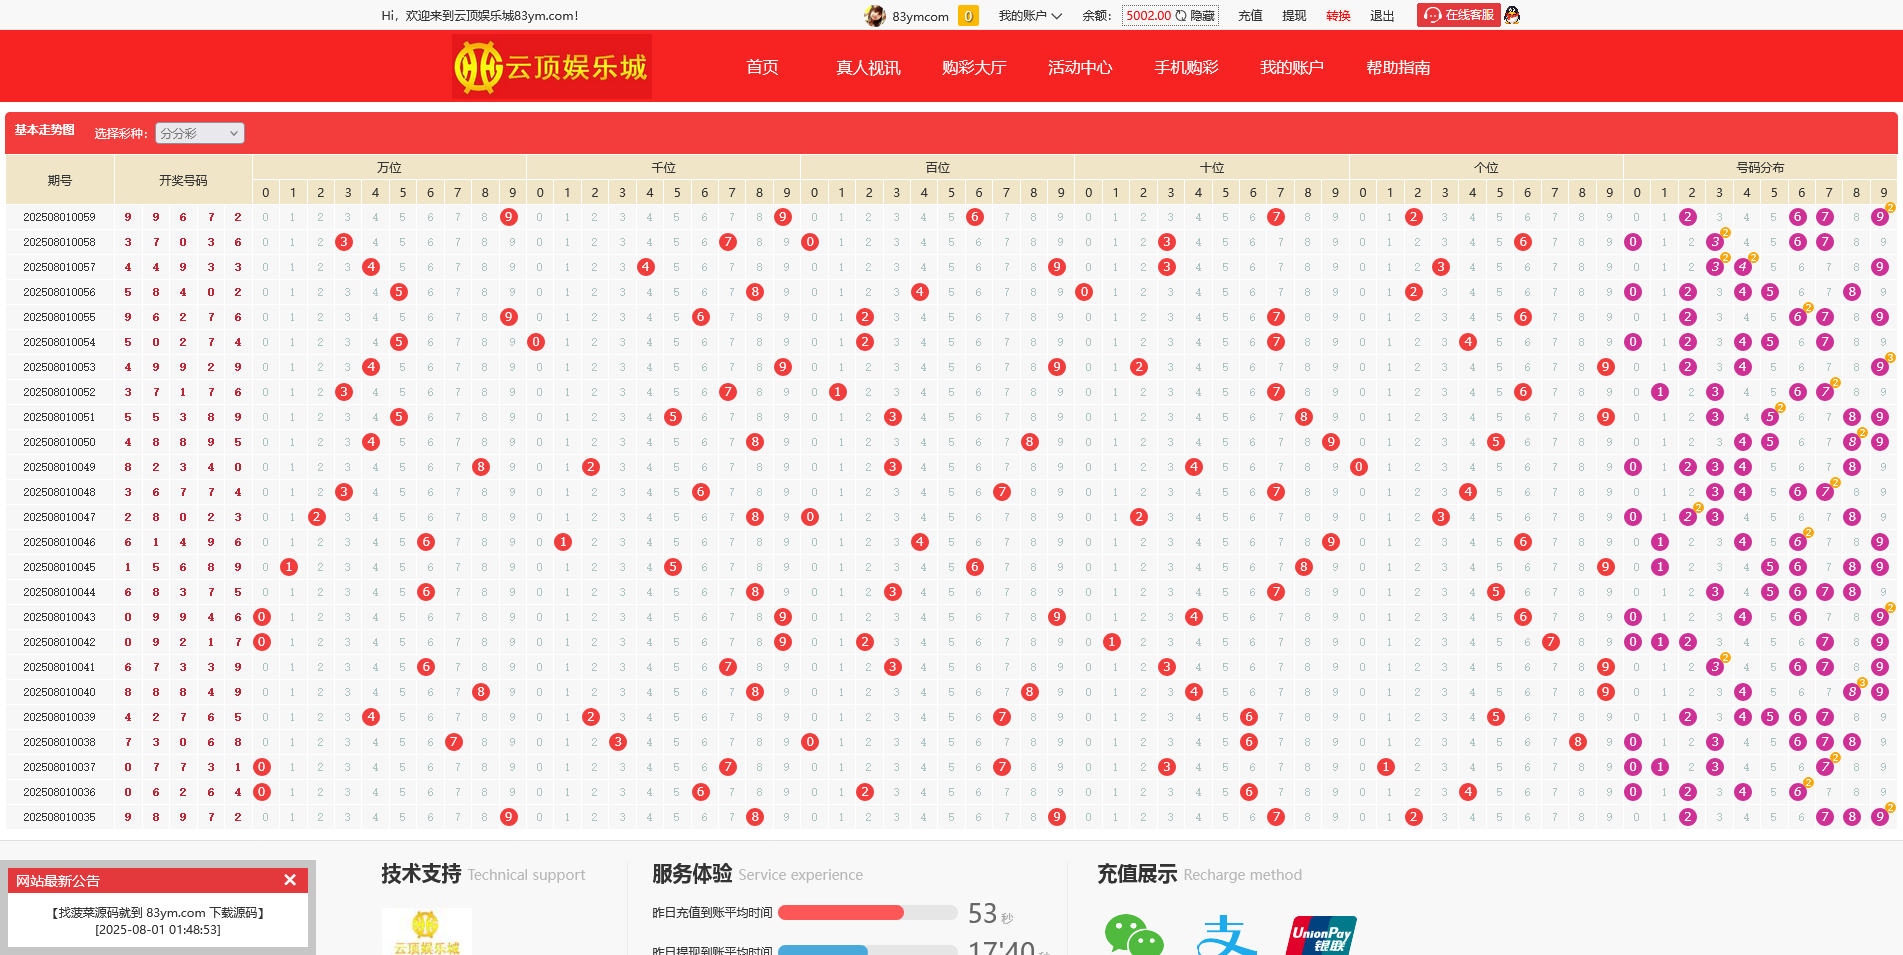
Task: Click the 充值 recharge link
Action: (1250, 16)
